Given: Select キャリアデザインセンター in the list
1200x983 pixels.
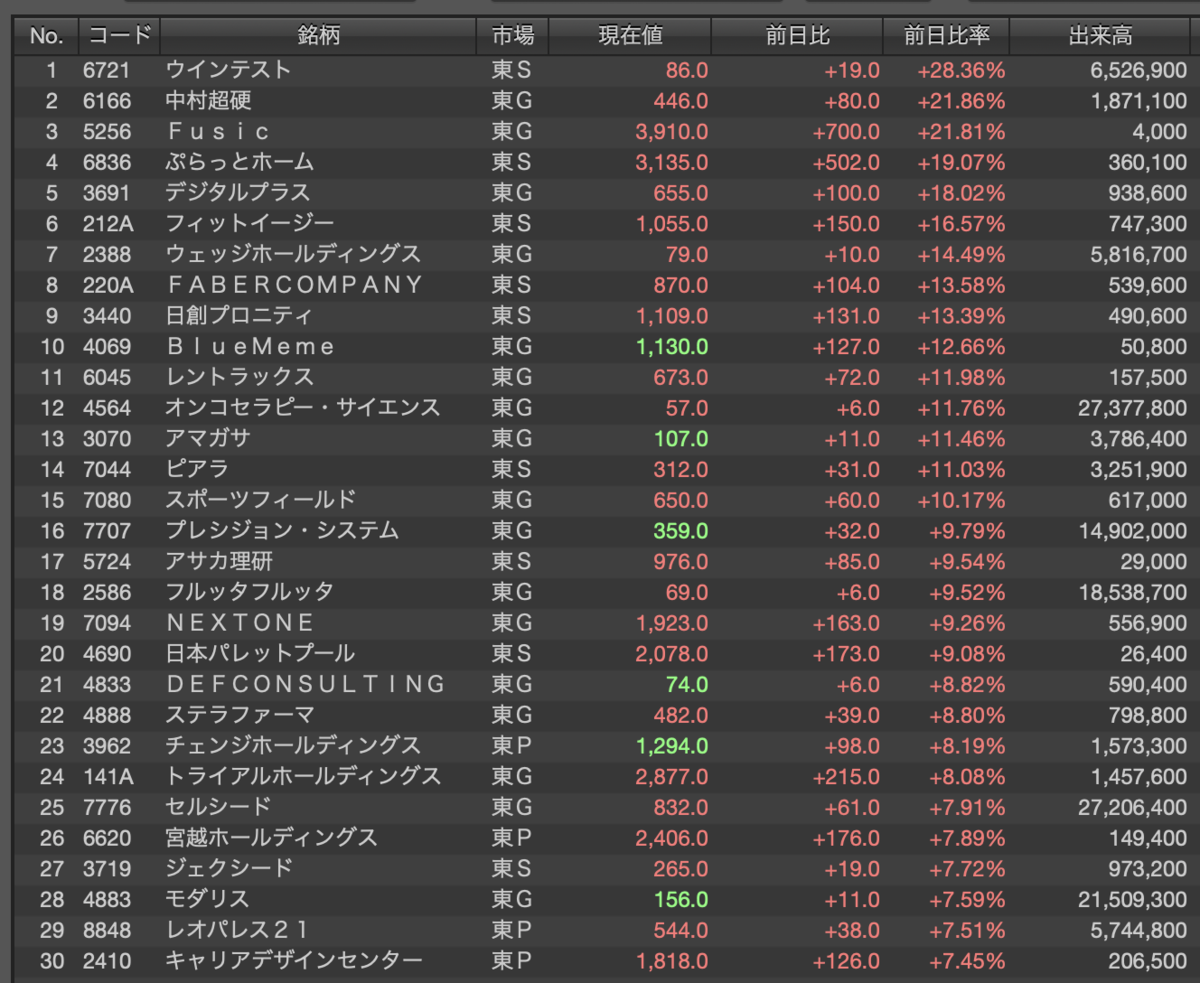Looking at the screenshot, I should [x=293, y=961].
